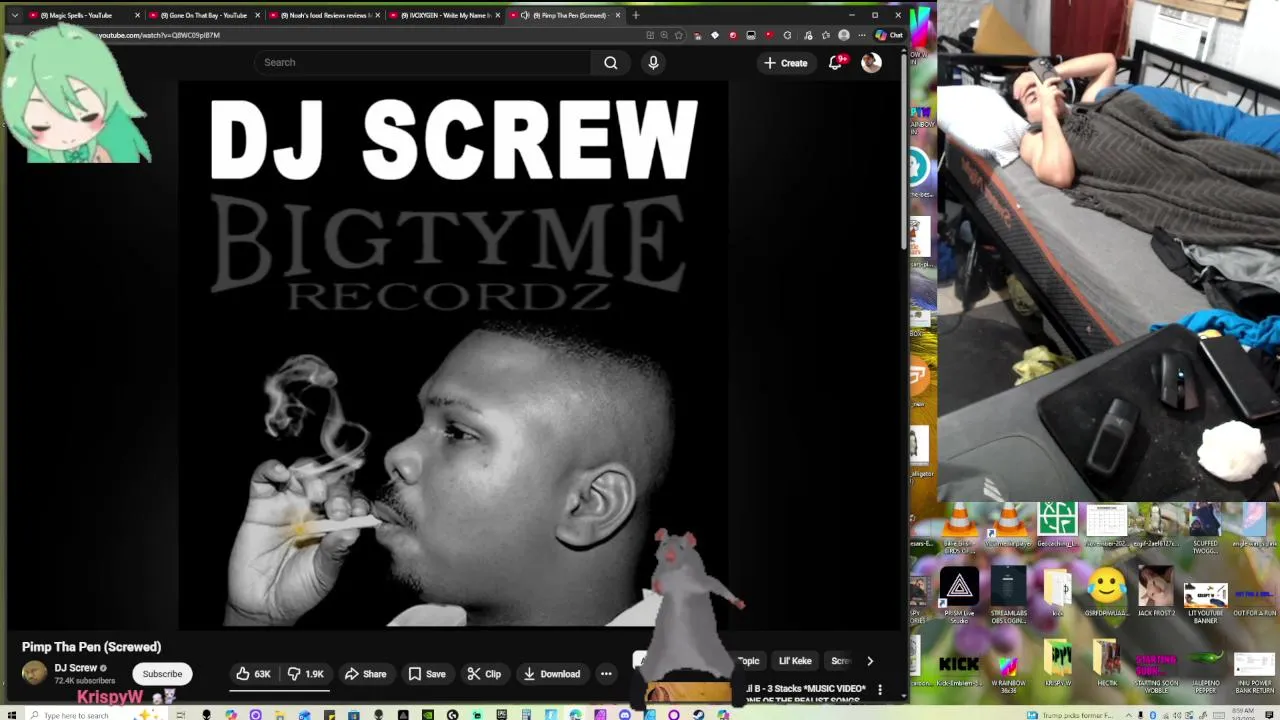Select the VLC media player shortcut
The height and width of the screenshot is (720, 1280).
click(x=1008, y=526)
